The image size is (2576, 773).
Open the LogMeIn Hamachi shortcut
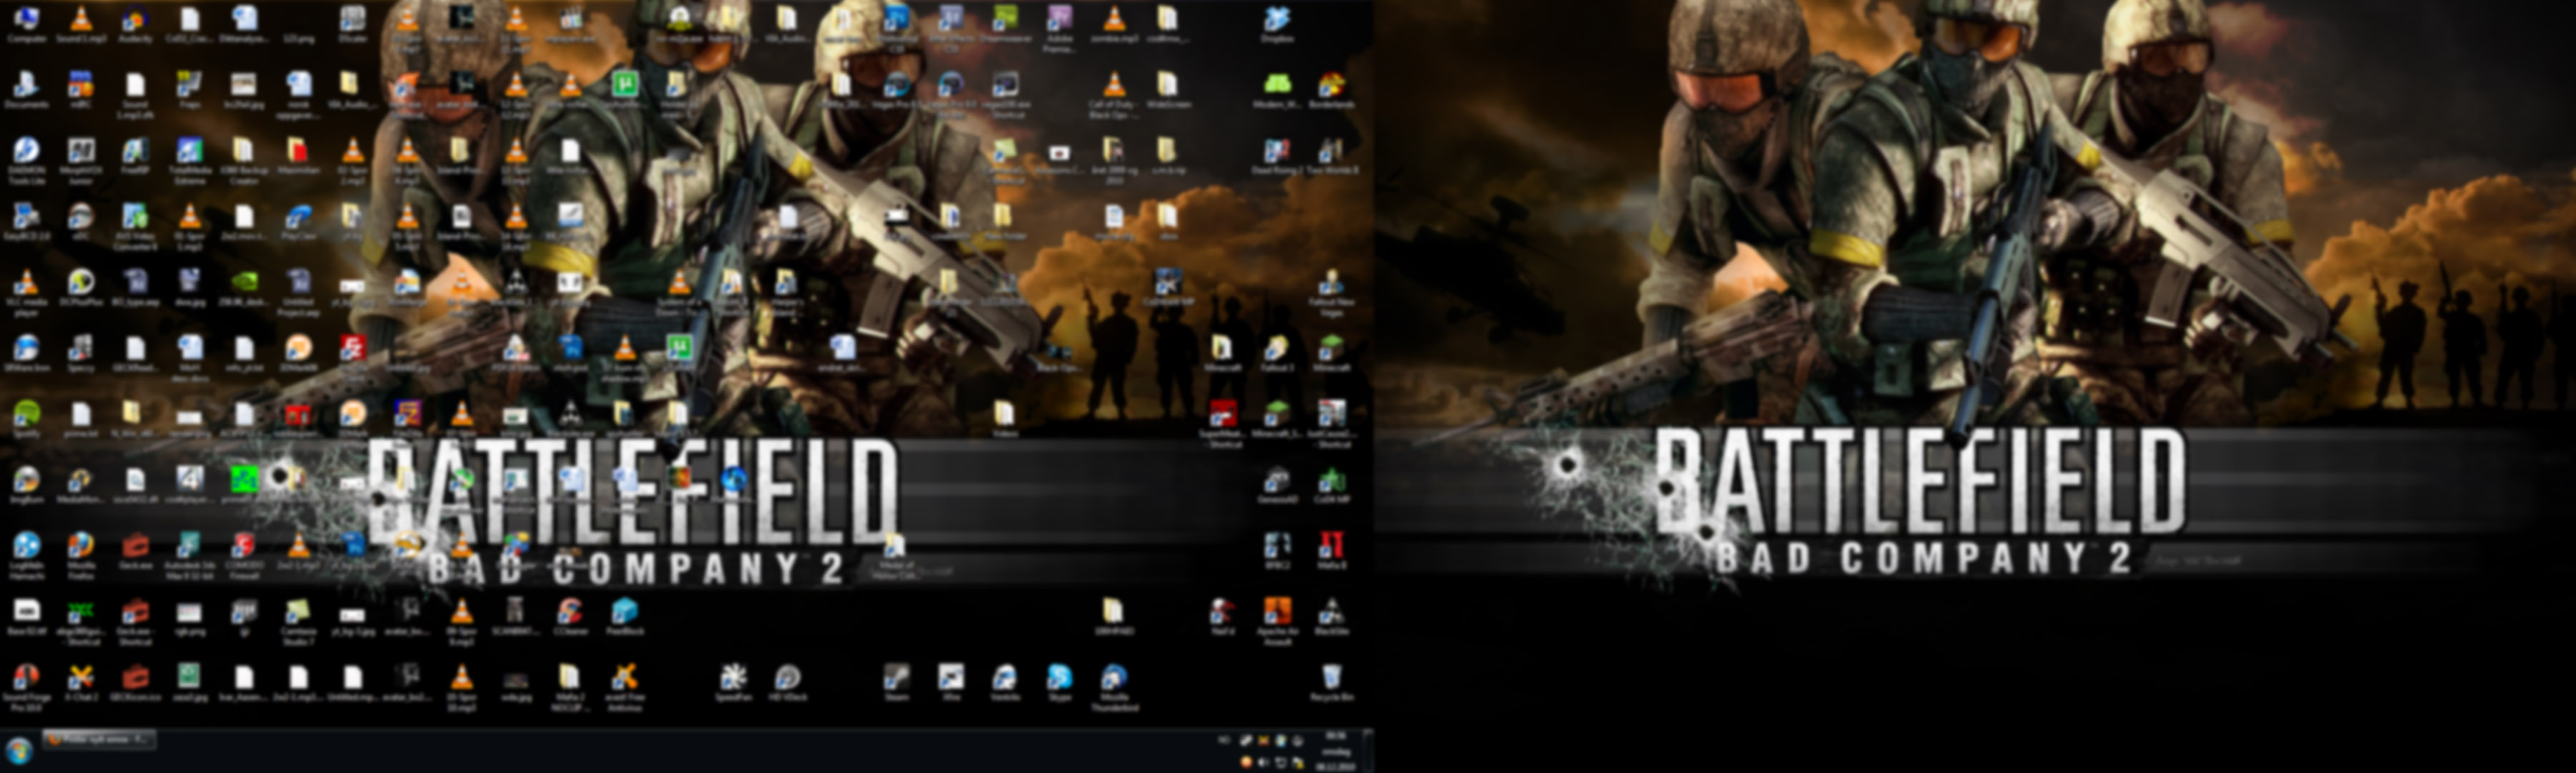[27, 556]
